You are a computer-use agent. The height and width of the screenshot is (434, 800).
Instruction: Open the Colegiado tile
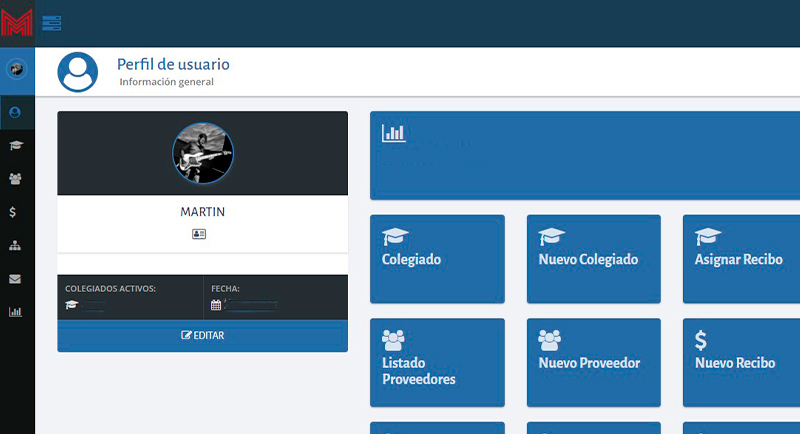coord(437,258)
